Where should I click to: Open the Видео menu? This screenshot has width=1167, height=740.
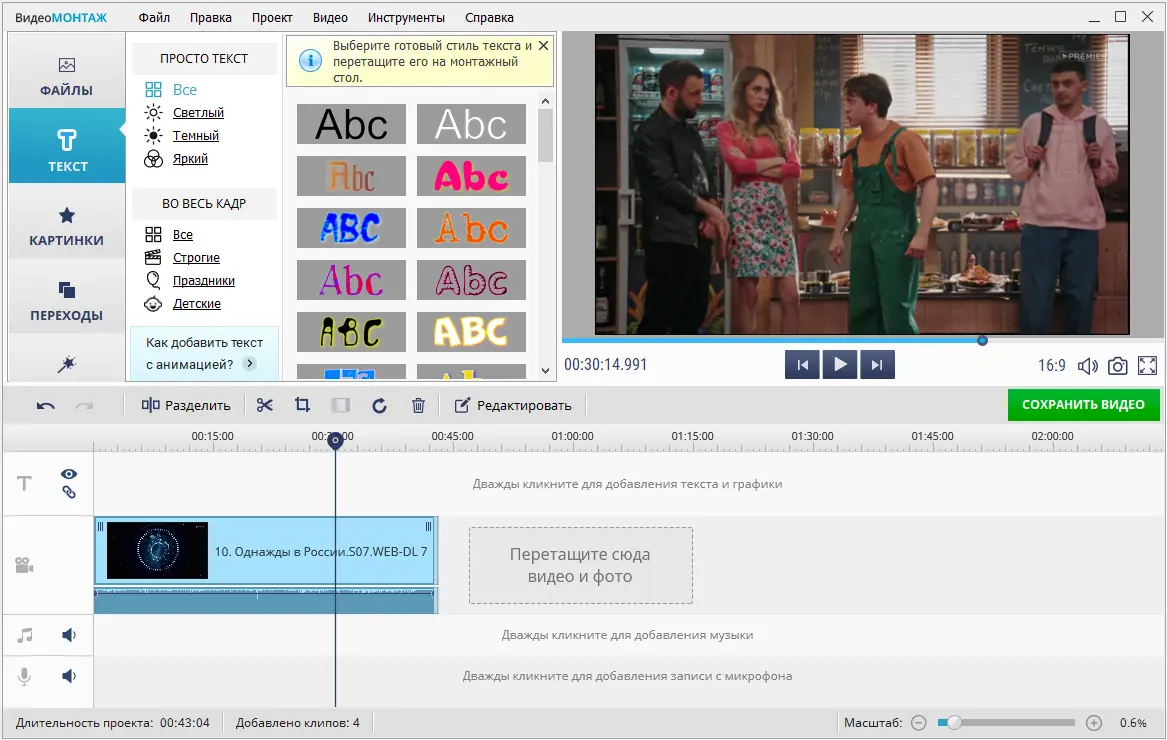click(330, 17)
